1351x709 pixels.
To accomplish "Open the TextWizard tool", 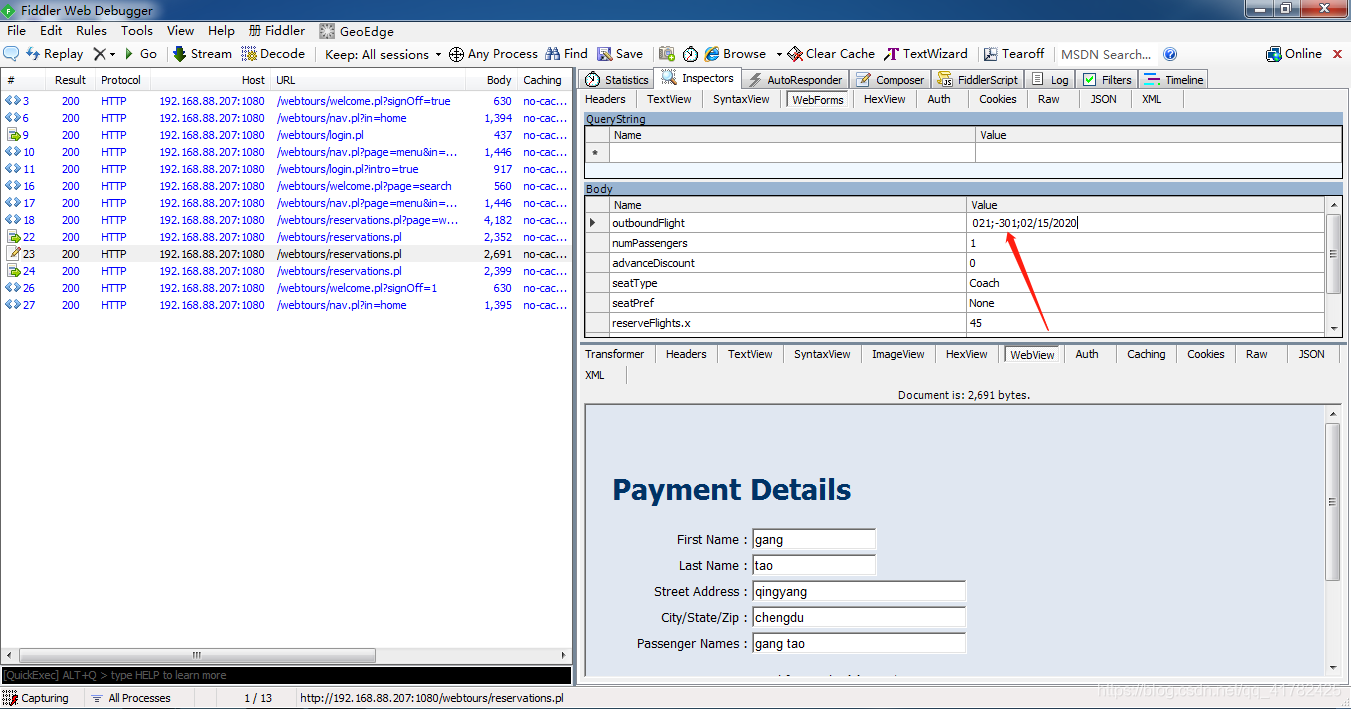I will point(925,54).
